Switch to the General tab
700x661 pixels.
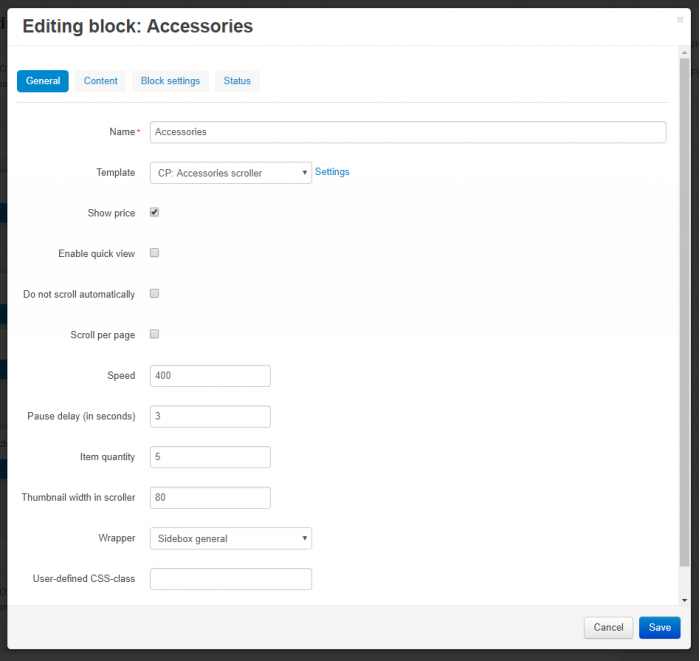[x=43, y=81]
